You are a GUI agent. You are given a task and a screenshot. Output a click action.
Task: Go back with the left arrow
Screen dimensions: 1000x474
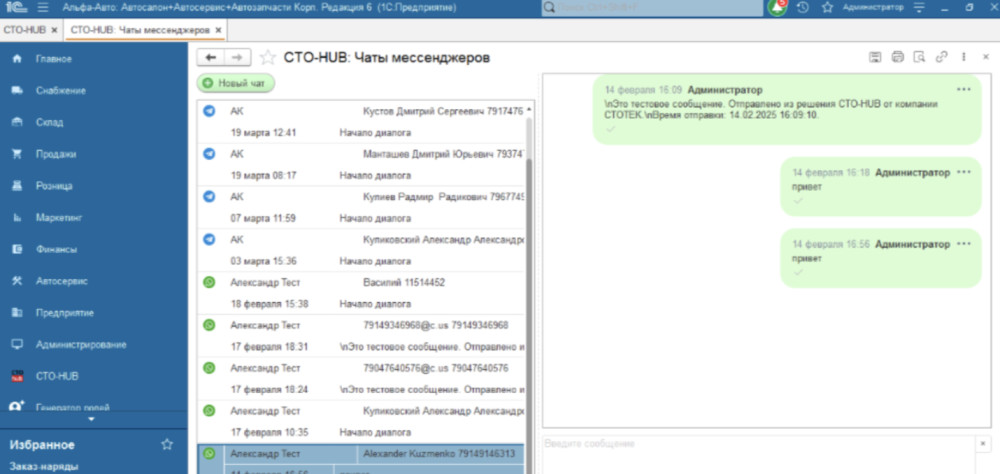coord(210,57)
